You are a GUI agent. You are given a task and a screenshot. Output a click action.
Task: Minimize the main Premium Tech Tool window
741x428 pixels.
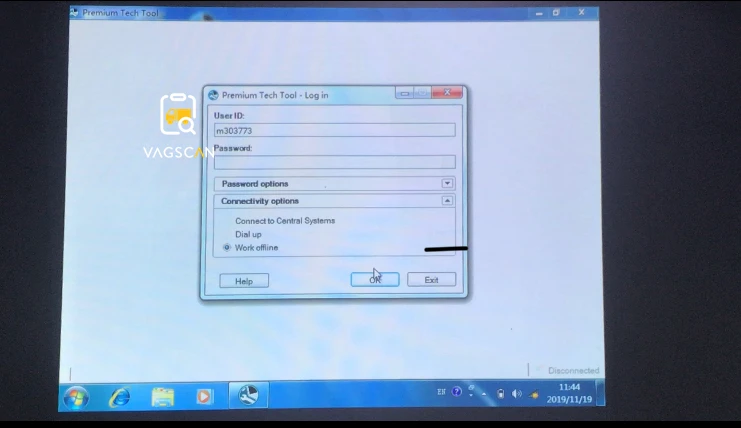(x=539, y=13)
